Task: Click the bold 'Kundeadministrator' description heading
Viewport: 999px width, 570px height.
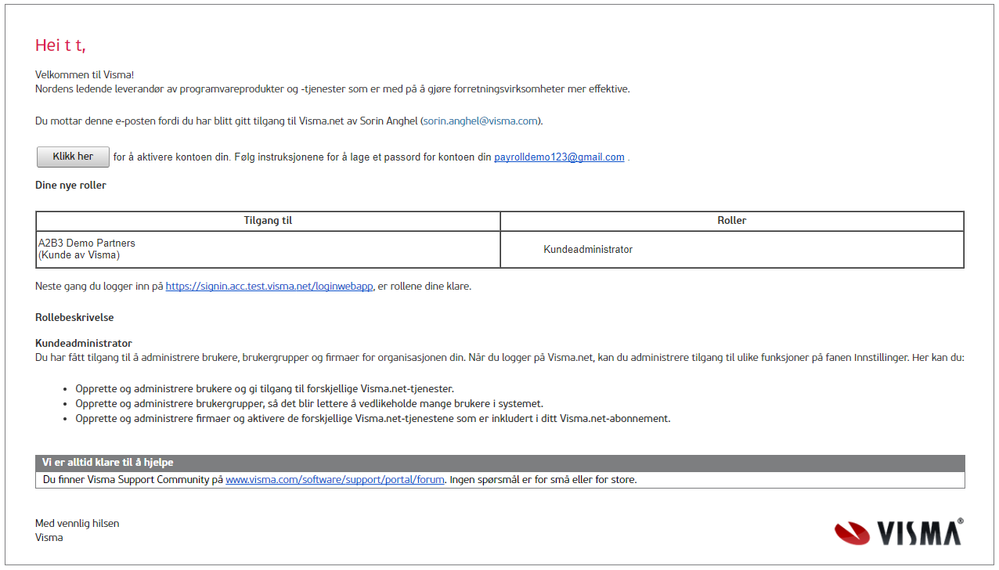Action: click(83, 343)
